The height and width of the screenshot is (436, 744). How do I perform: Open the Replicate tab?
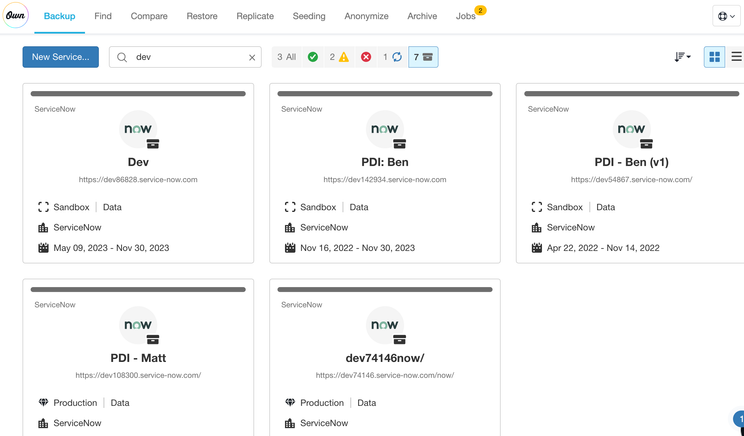click(255, 16)
